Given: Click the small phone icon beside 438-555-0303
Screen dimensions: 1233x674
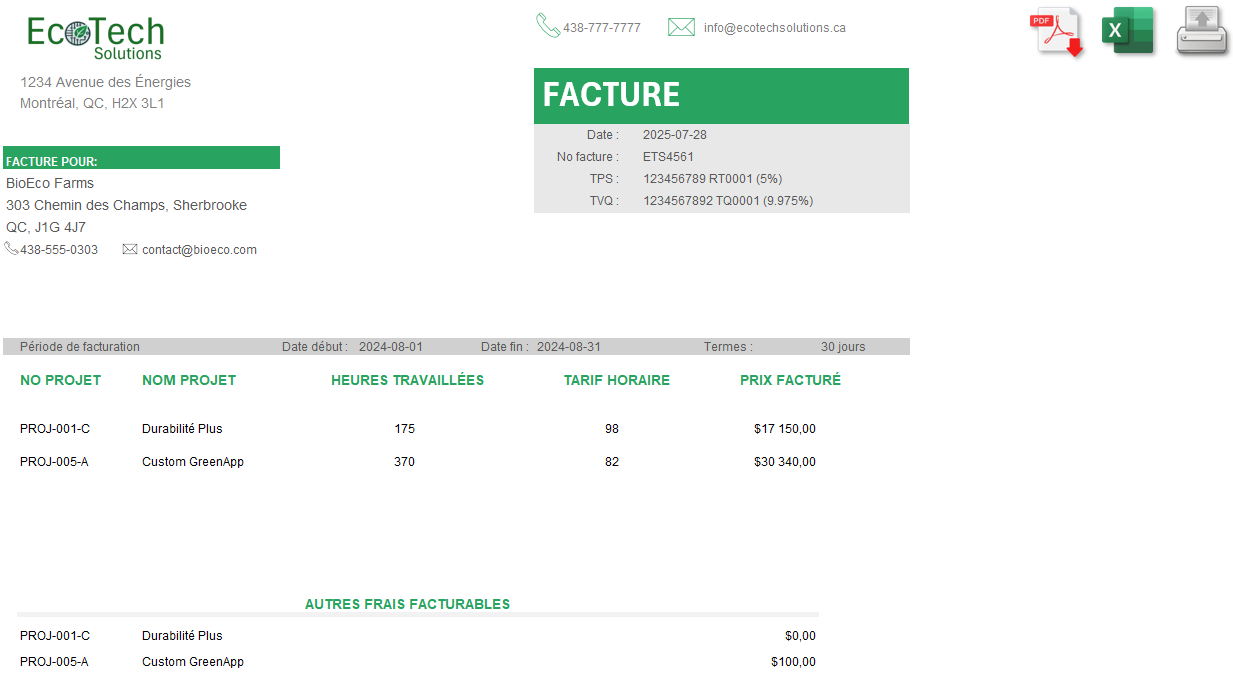Looking at the screenshot, I should 11,249.
